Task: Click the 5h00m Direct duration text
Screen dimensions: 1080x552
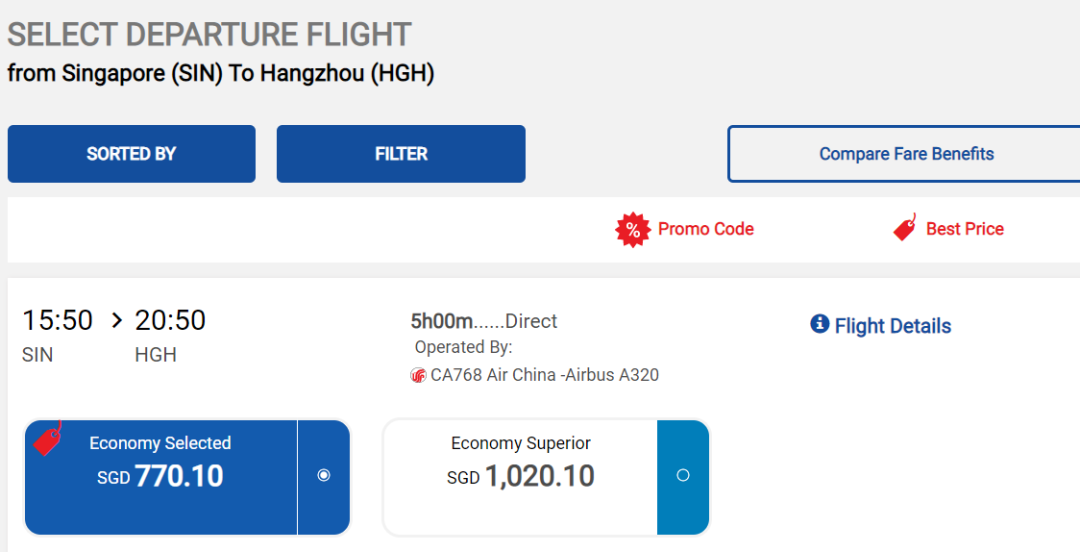Action: [x=484, y=321]
